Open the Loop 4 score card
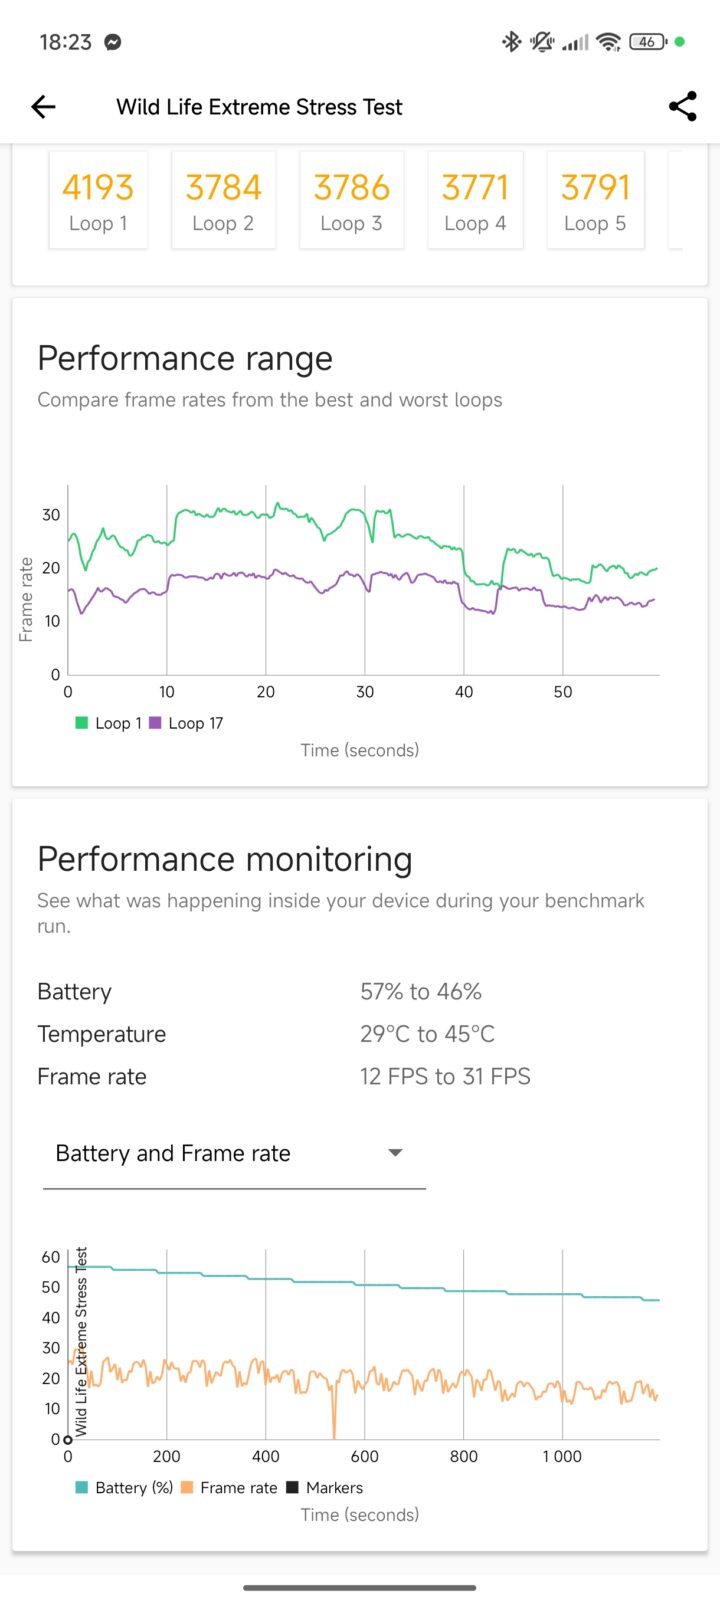The height and width of the screenshot is (1600, 720). (x=475, y=200)
